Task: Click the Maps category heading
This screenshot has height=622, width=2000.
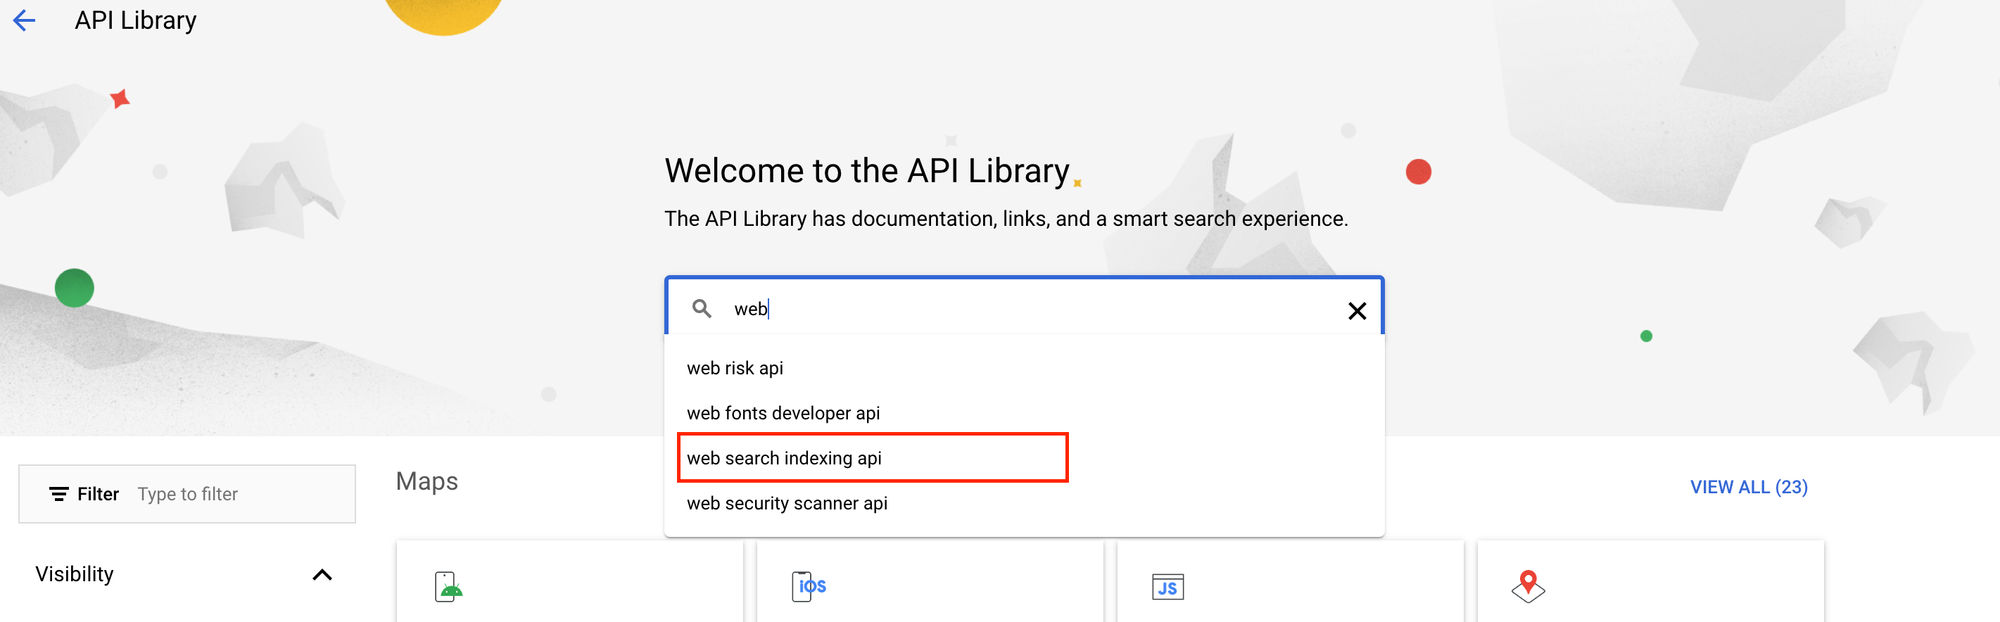Action: [x=427, y=481]
